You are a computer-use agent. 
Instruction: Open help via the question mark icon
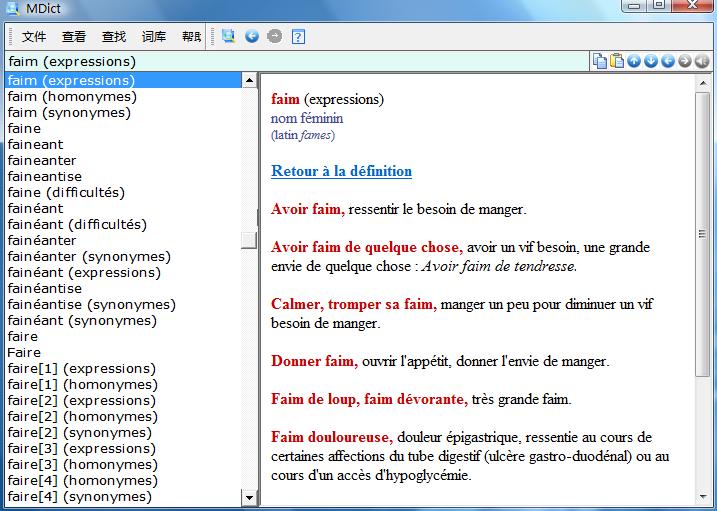(298, 37)
